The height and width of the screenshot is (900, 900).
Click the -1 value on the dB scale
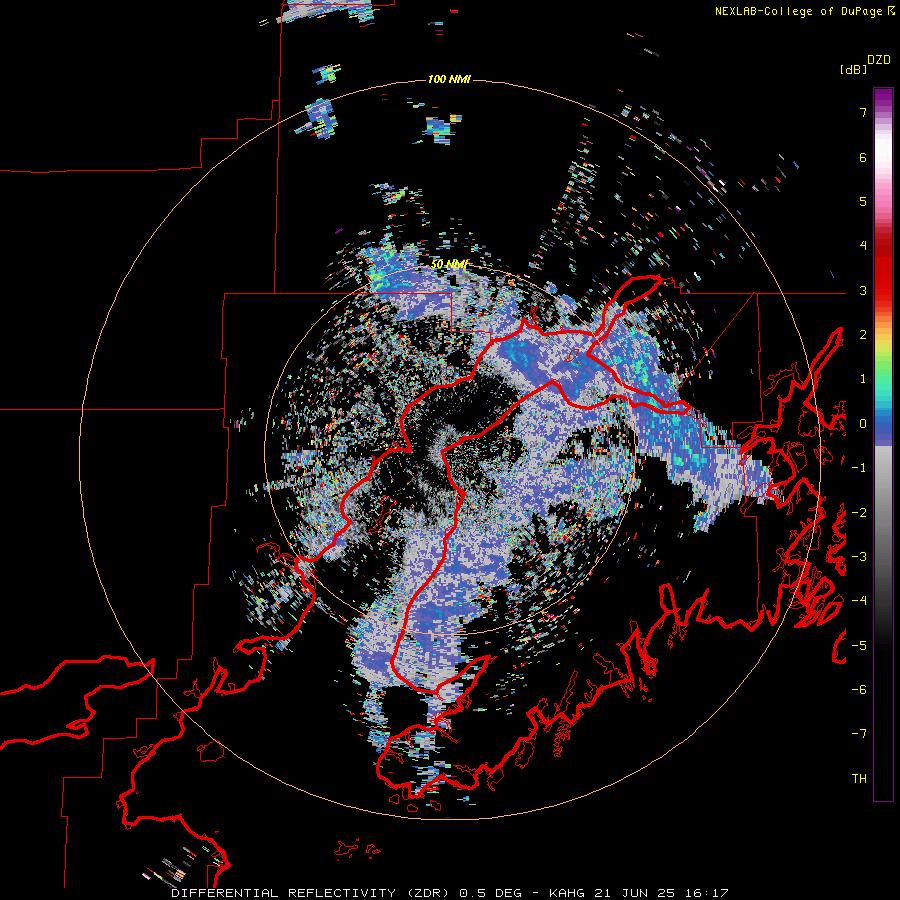(x=859, y=468)
